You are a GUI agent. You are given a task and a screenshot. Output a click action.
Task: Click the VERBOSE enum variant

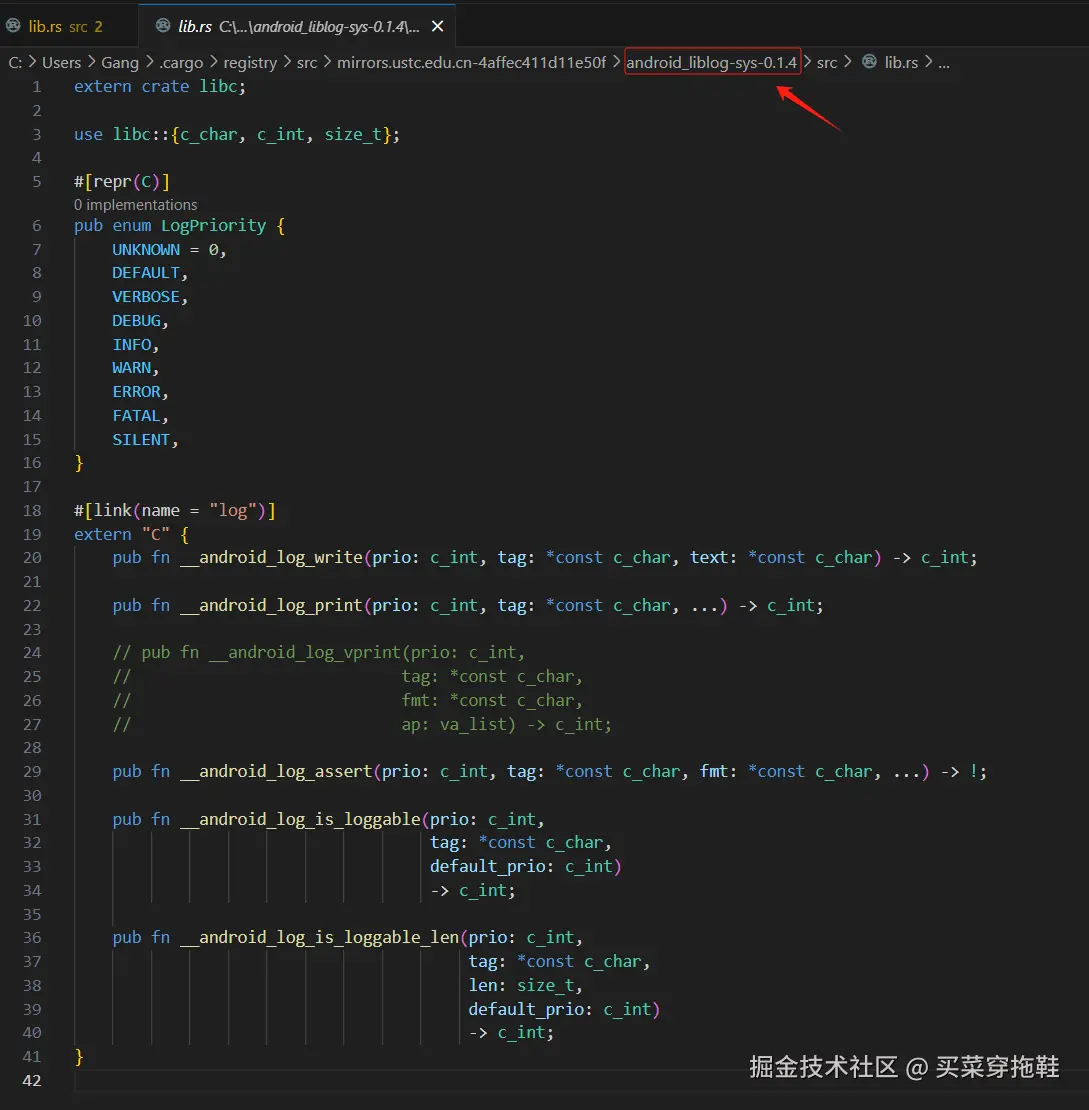click(x=146, y=297)
